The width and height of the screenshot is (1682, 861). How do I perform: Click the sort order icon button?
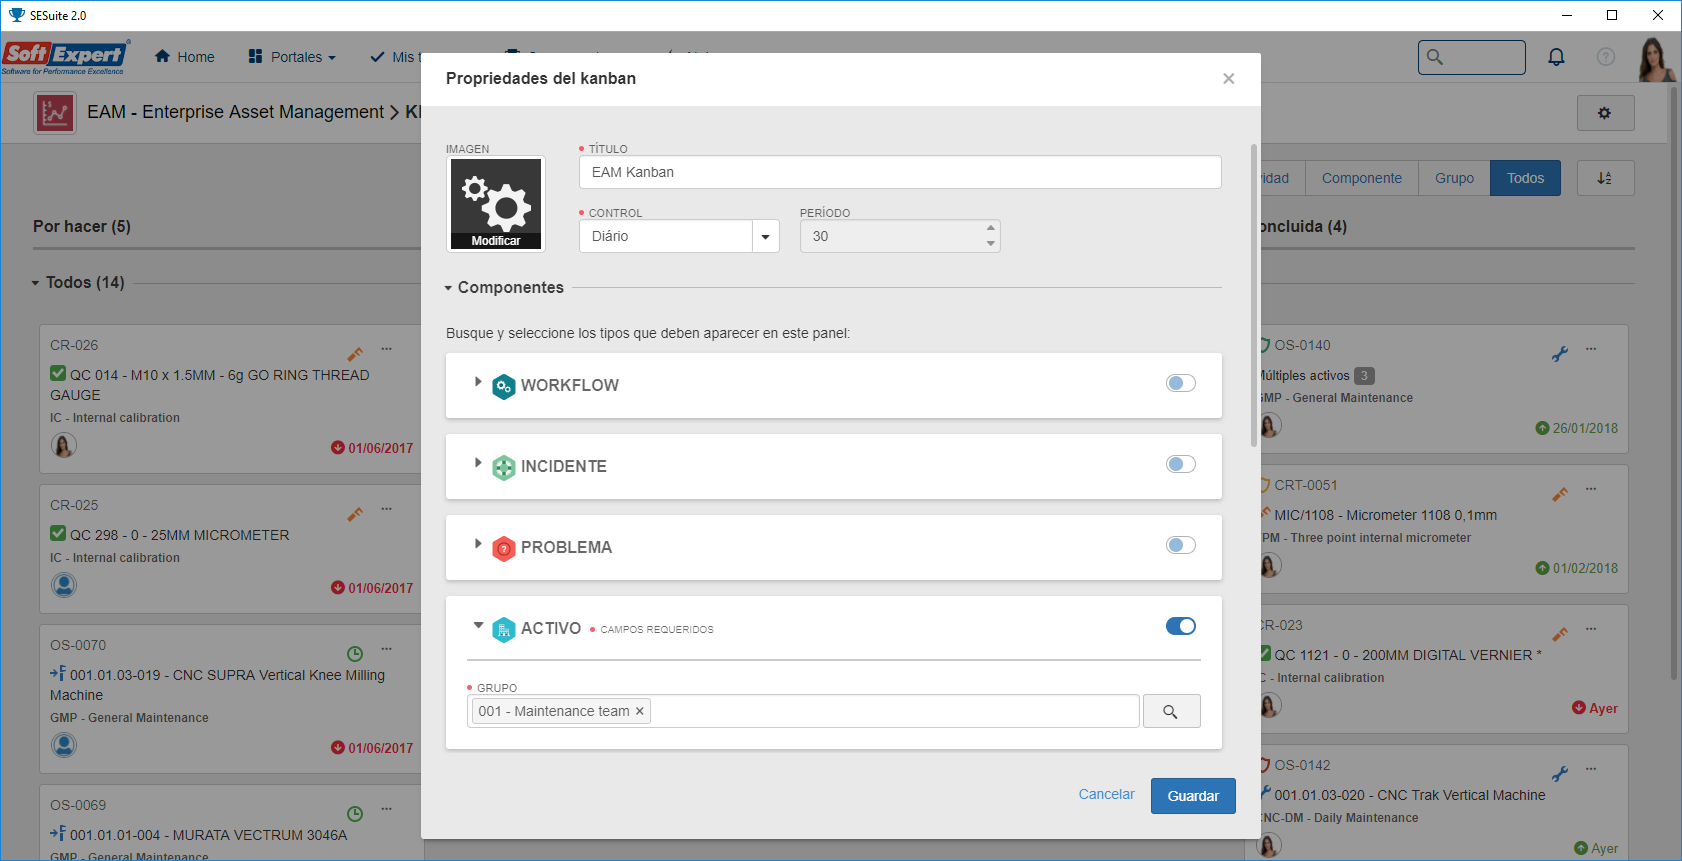click(1605, 178)
